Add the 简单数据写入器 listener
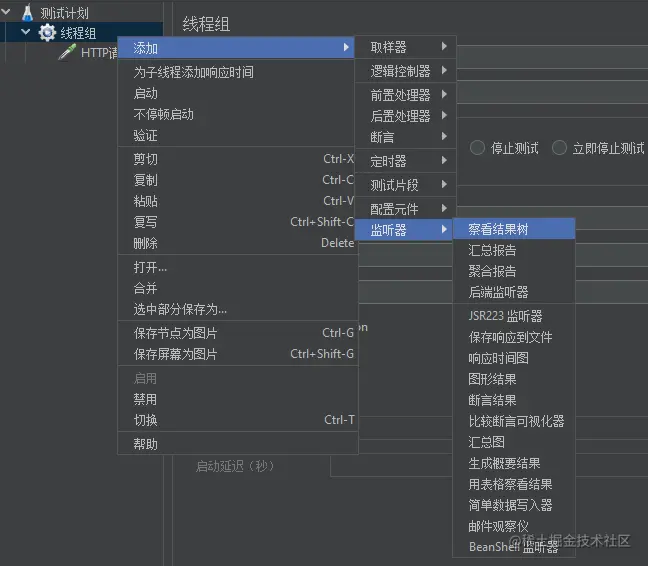 tap(514, 505)
